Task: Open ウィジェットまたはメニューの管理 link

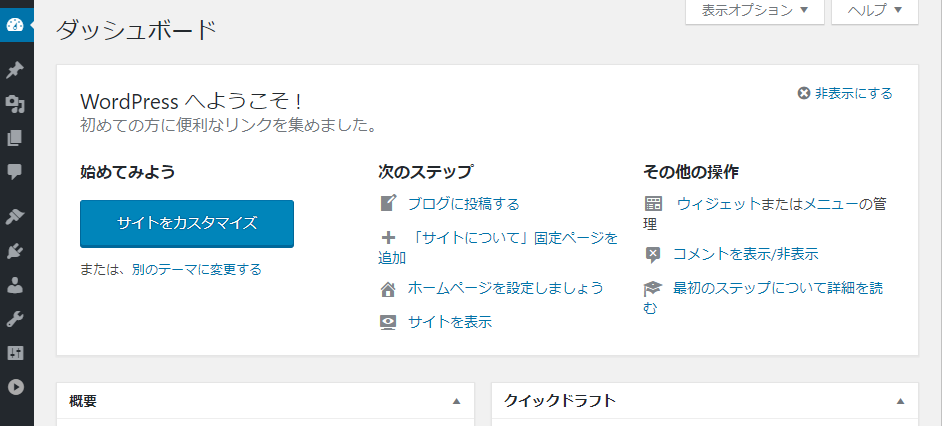Action: click(x=765, y=213)
